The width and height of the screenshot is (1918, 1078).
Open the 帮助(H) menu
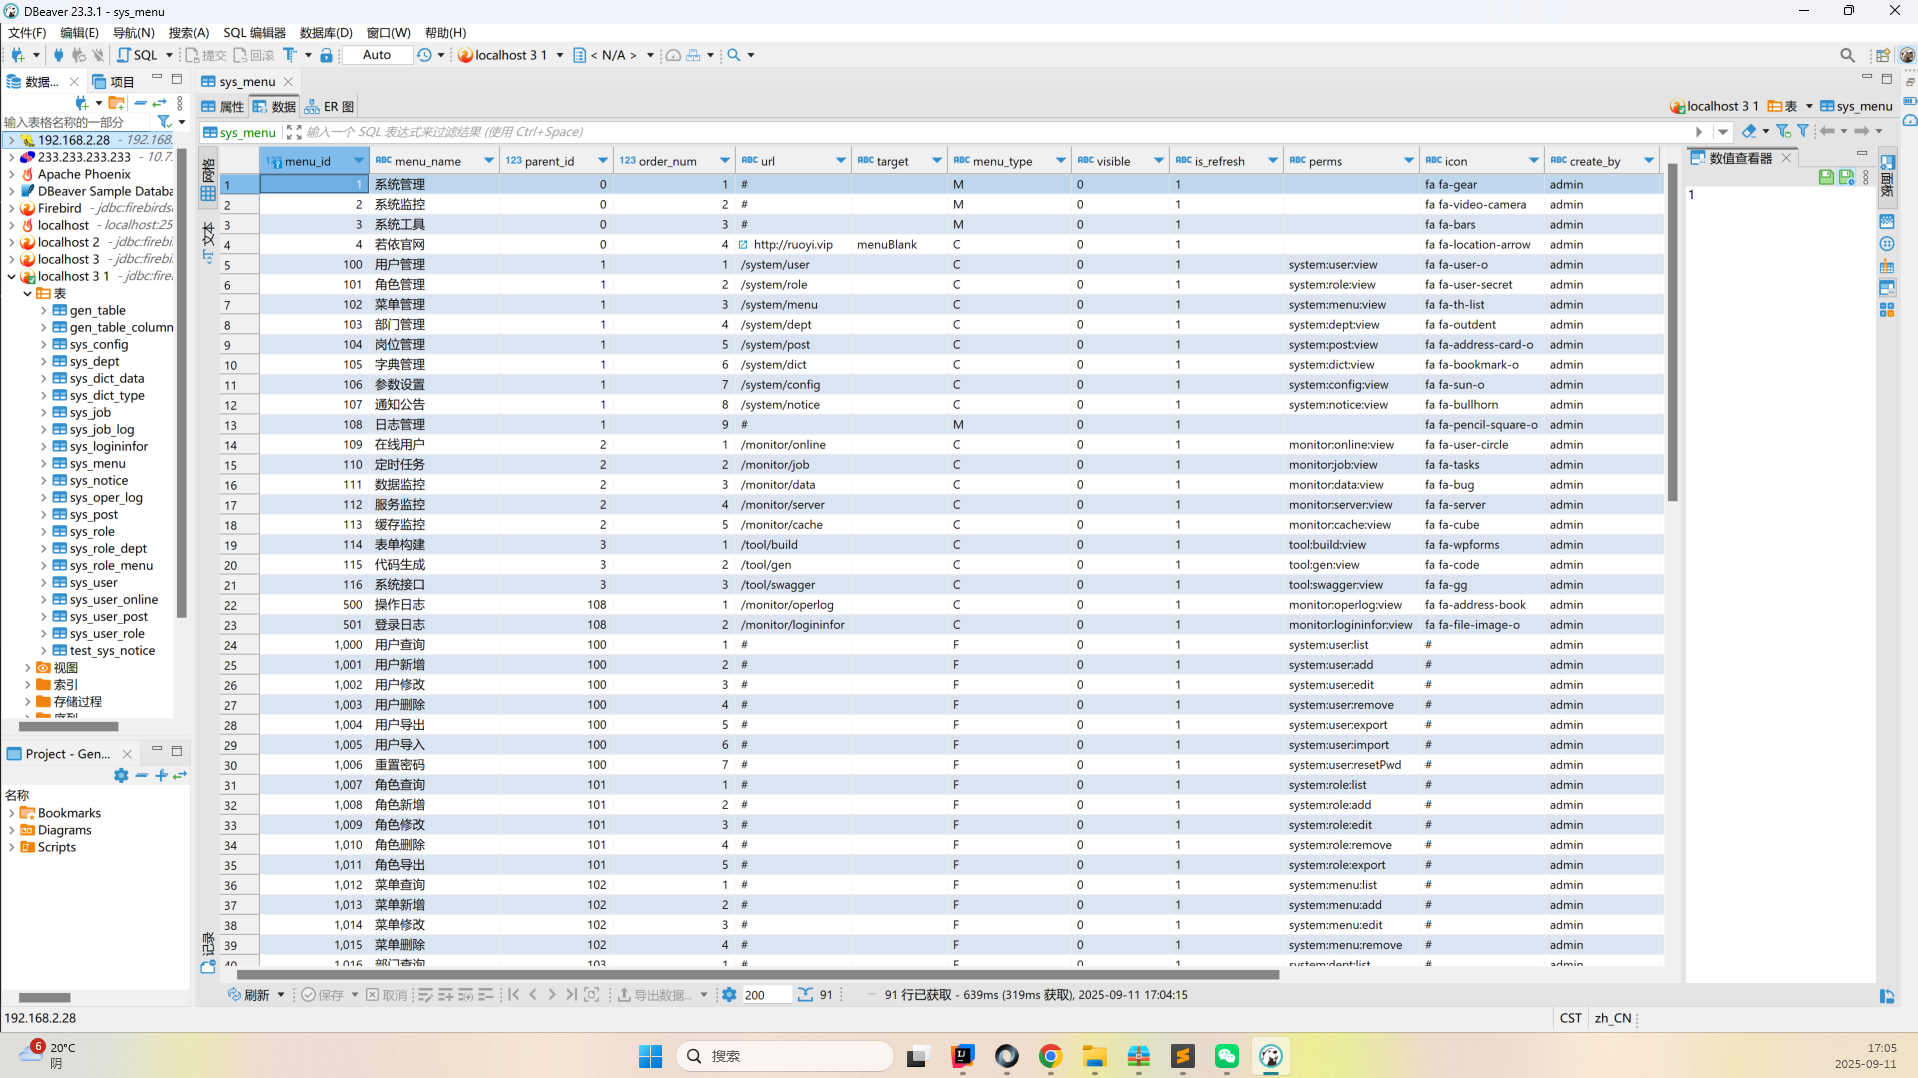445,33
